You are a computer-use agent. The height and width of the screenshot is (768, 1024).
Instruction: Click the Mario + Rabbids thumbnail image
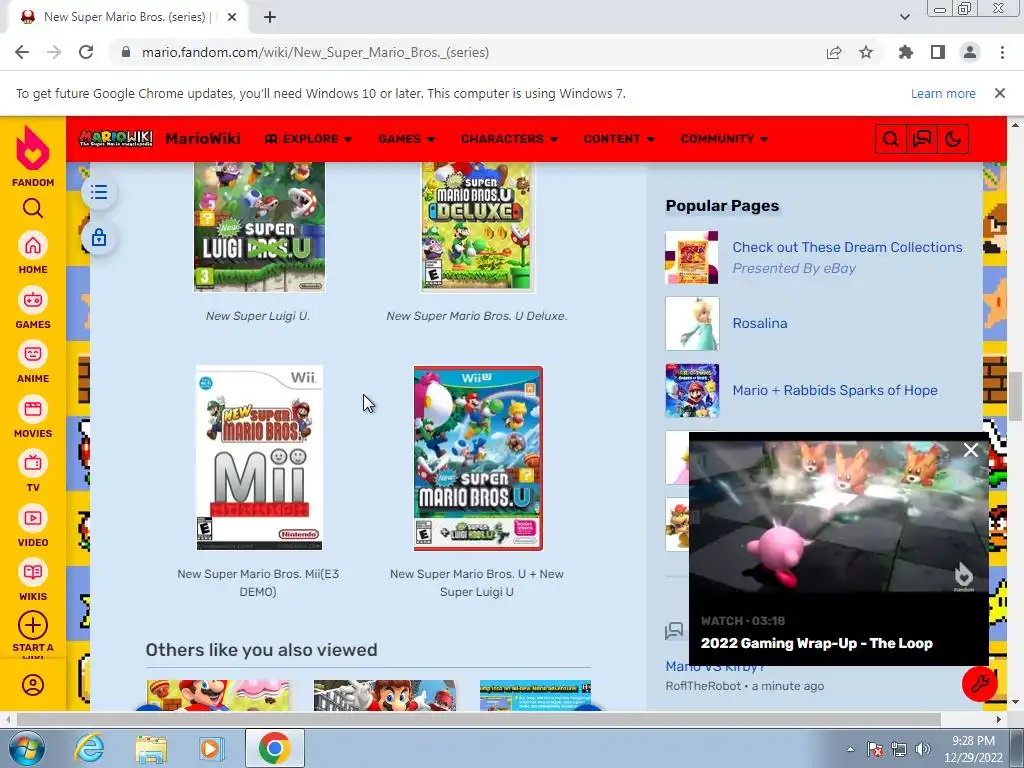(692, 391)
